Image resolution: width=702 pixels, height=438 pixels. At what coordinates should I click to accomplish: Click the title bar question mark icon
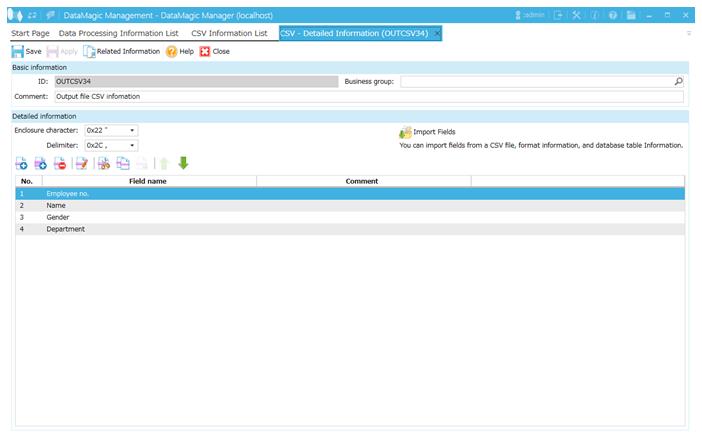[x=611, y=15]
